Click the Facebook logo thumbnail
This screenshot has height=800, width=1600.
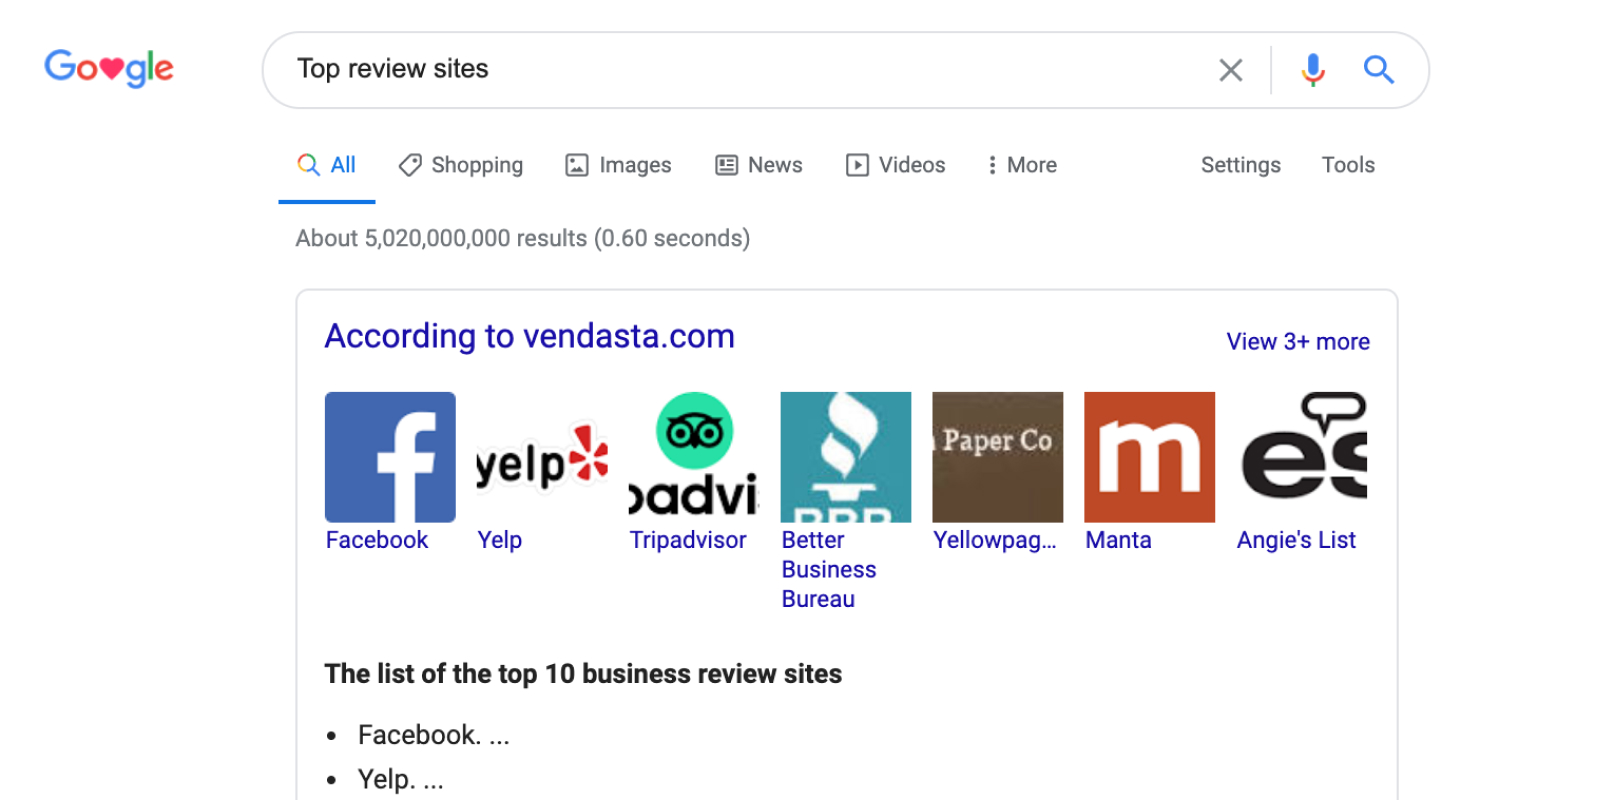click(x=389, y=456)
